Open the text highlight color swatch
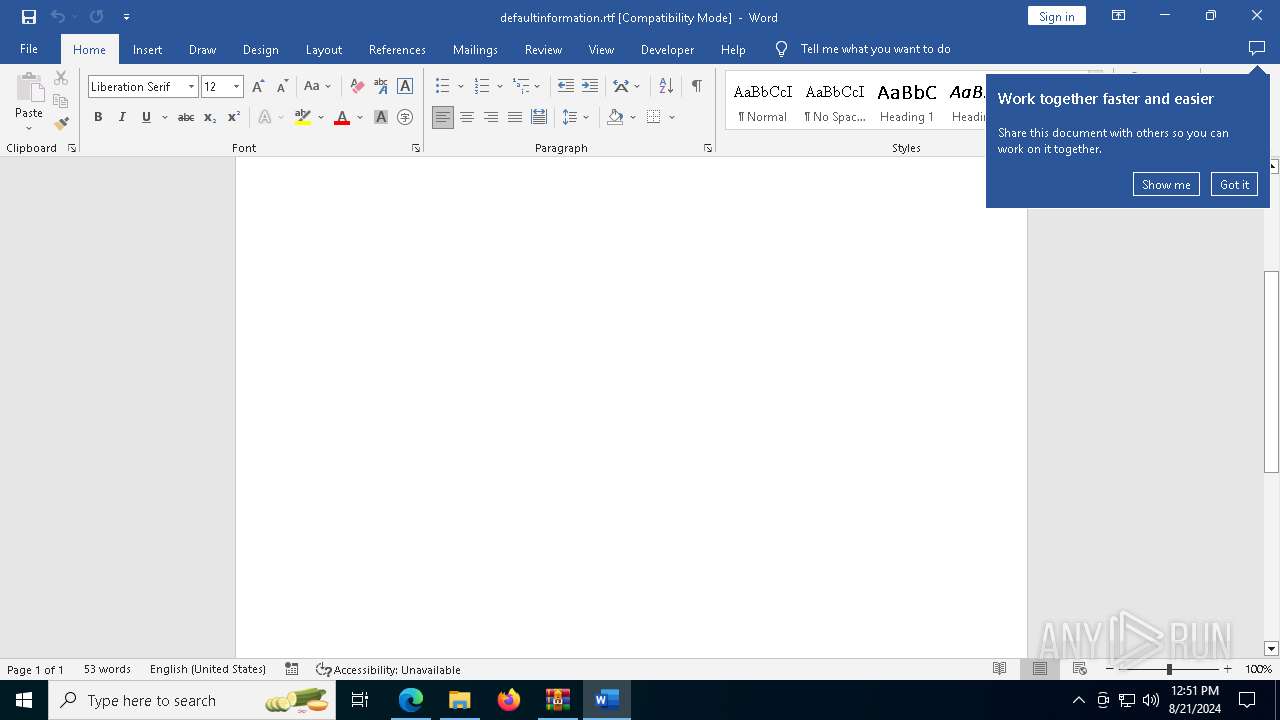 point(303,117)
